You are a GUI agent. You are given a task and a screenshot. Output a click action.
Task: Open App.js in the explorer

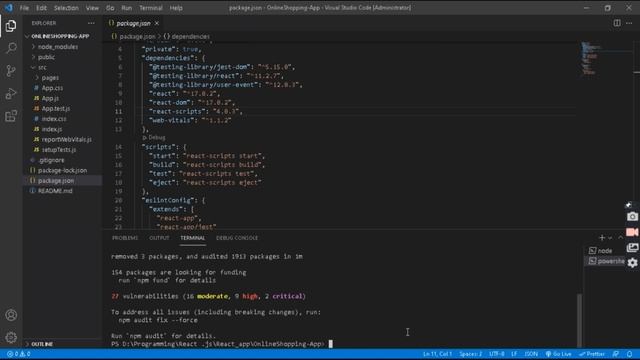coord(50,98)
